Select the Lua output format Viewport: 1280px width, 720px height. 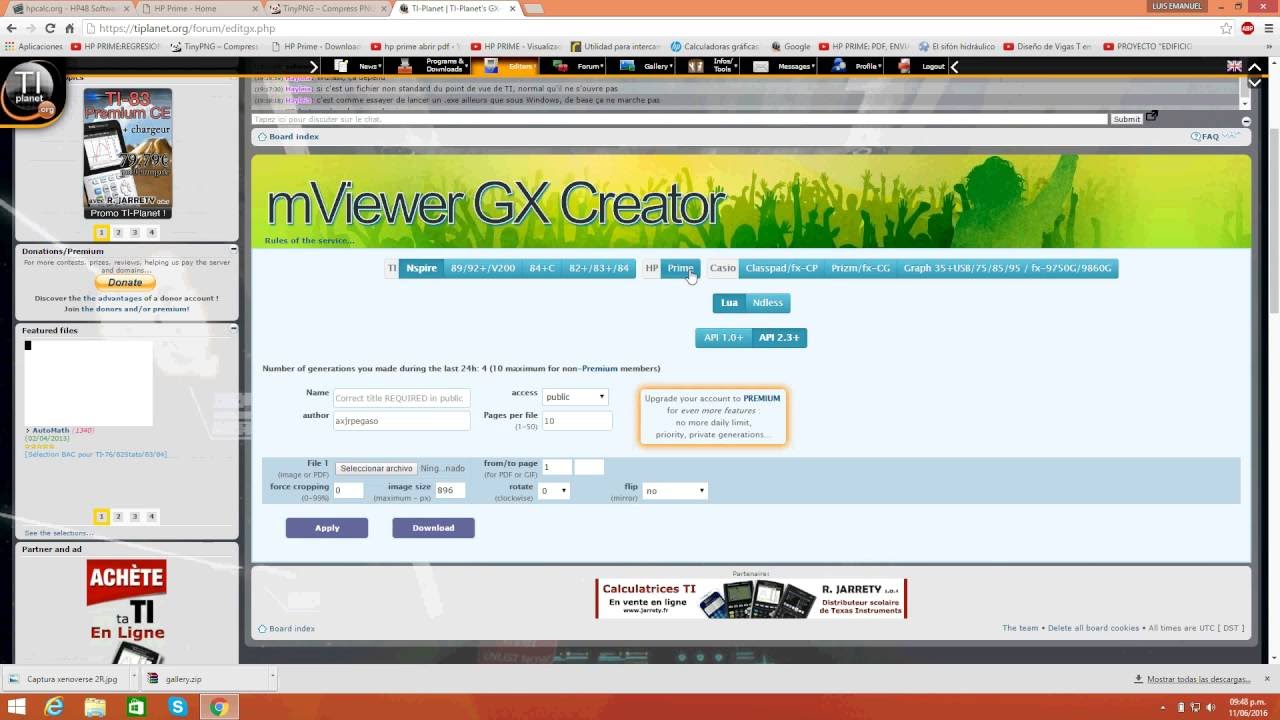point(729,302)
